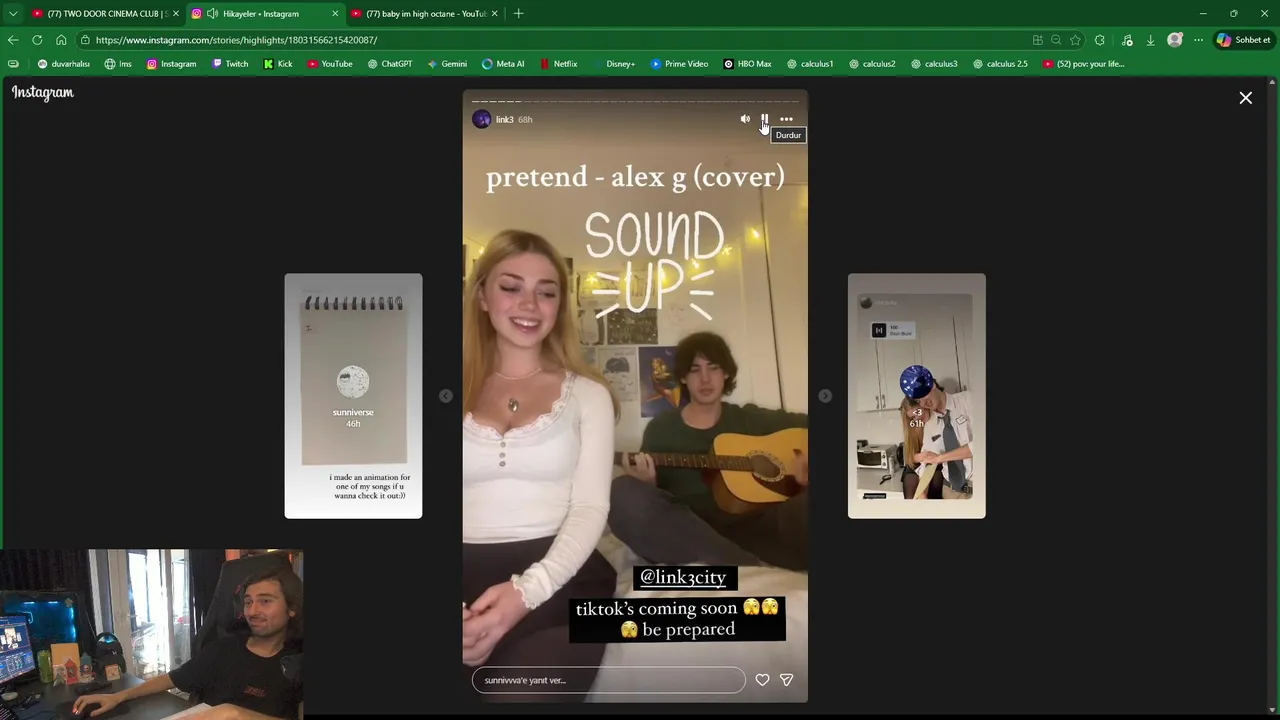Tap the @link3city mention sticker

pos(683,577)
